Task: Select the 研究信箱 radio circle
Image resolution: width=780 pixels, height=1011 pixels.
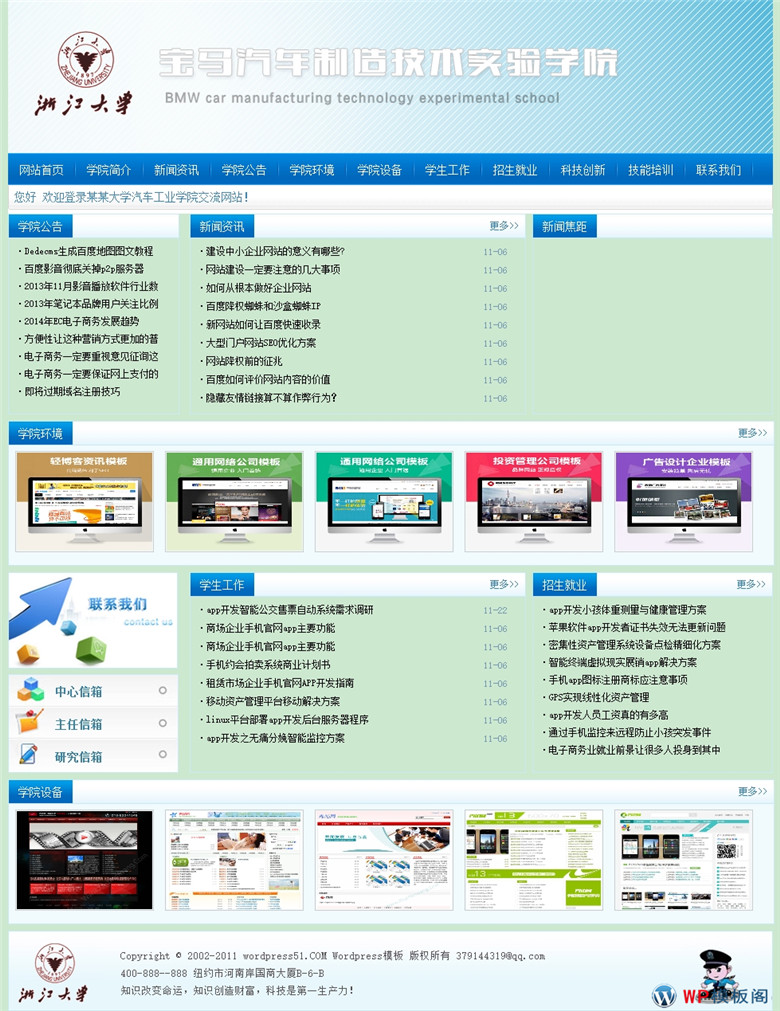Action: 162,754
